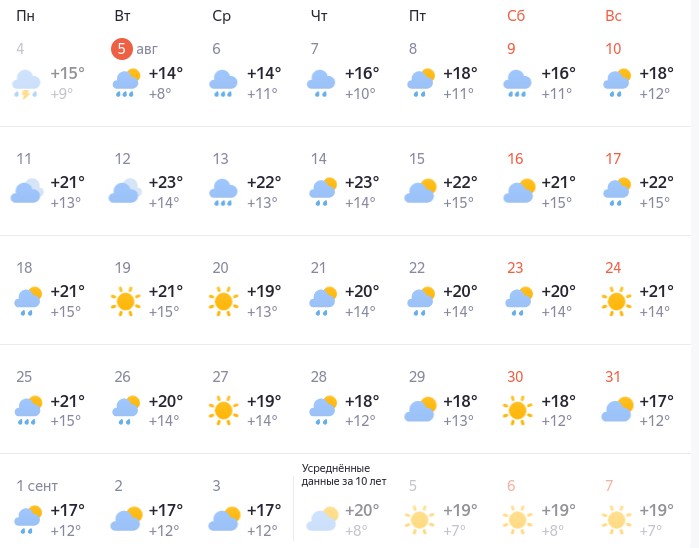The width and height of the screenshot is (699, 548).
Task: Open the forecast for Sunday 24
Action: tap(613, 267)
